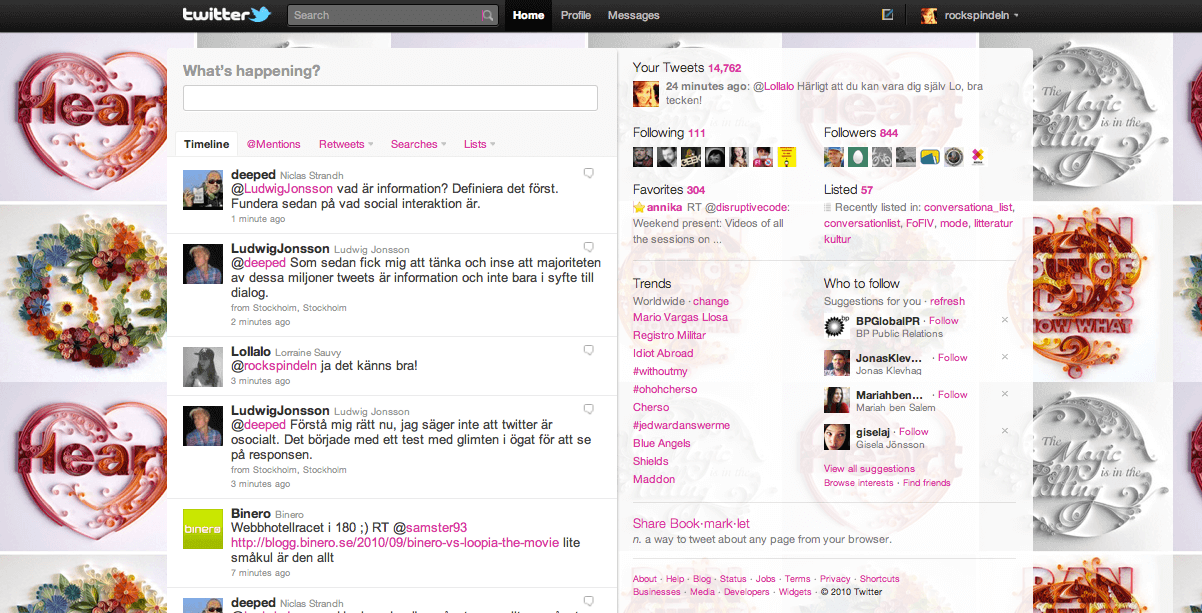Viewport: 1202px width, 613px height.
Task: Click 'View all suggestions' link
Action: pos(868,468)
